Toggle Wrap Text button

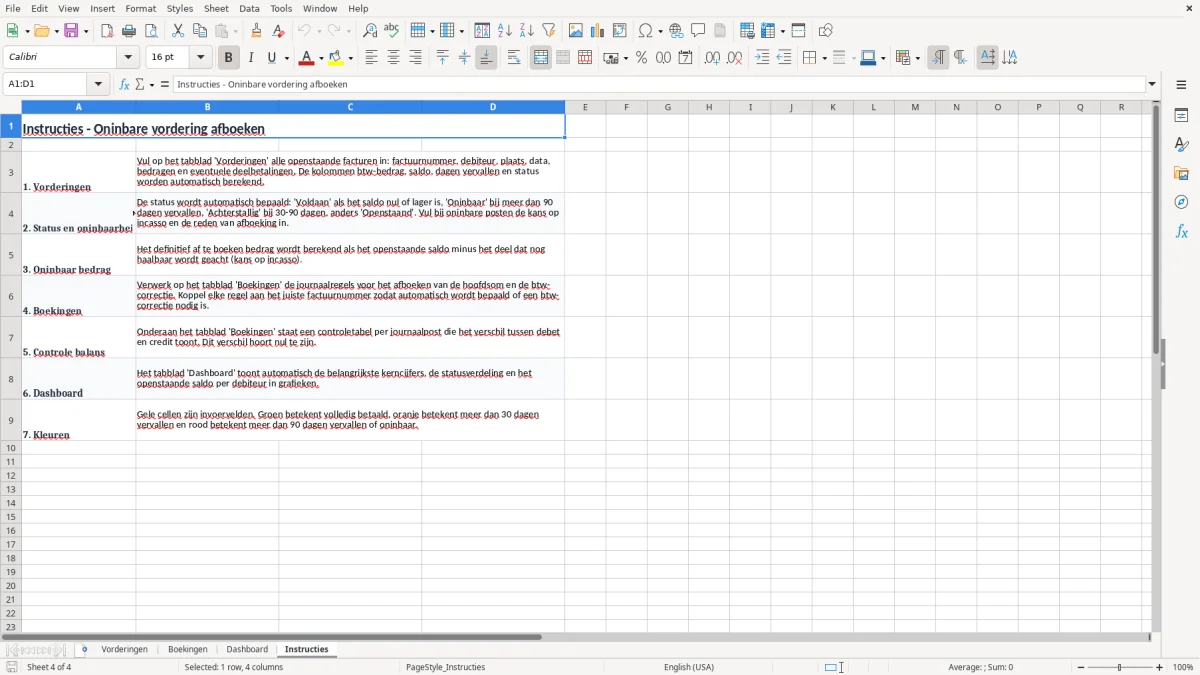[x=514, y=58]
